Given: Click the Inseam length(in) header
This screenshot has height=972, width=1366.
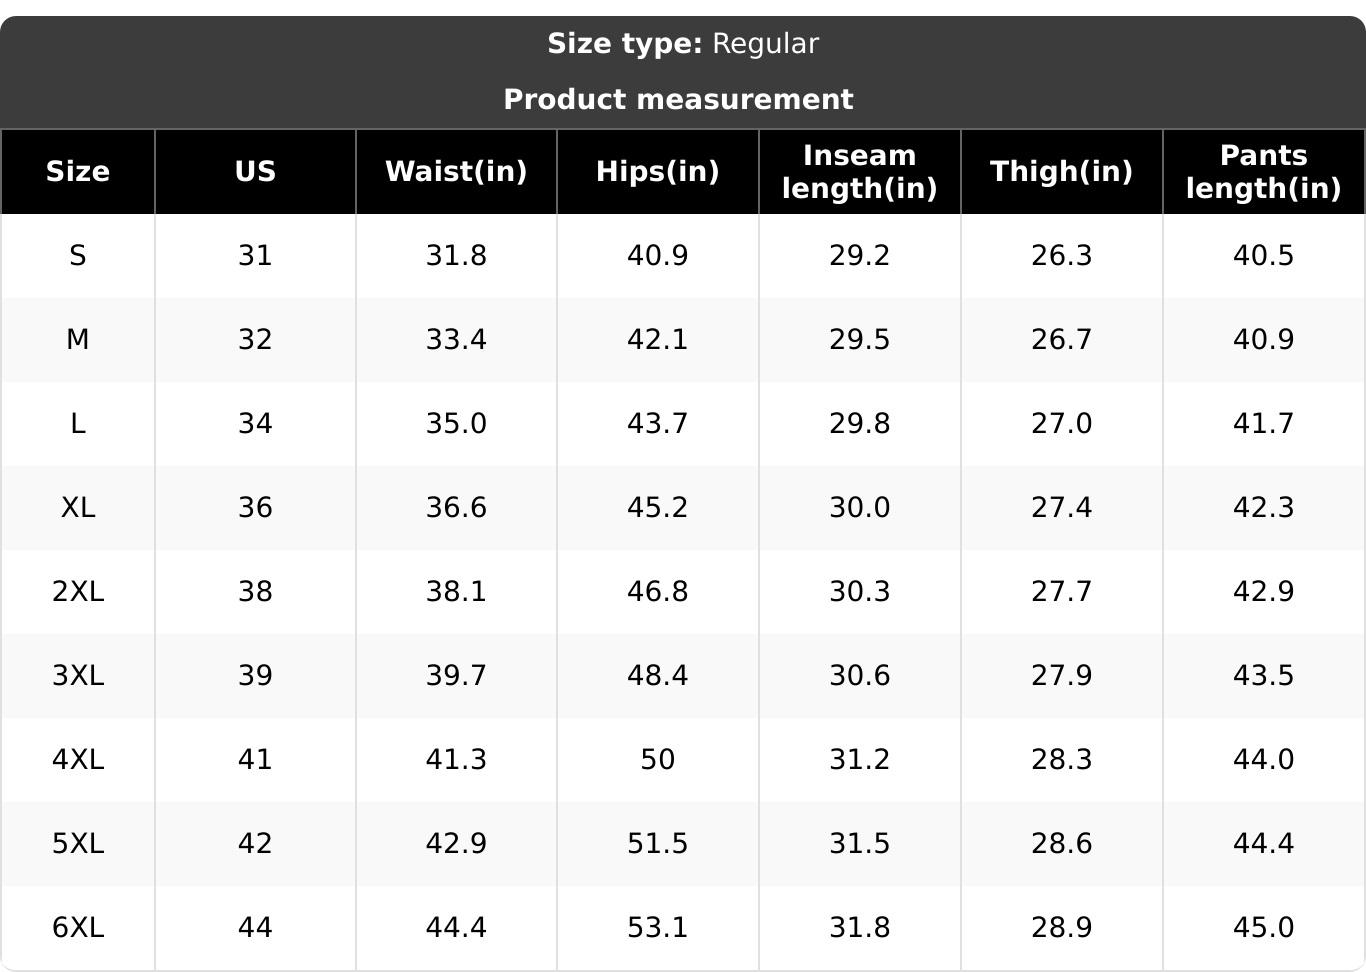Looking at the screenshot, I should pyautogui.click(x=859, y=171).
